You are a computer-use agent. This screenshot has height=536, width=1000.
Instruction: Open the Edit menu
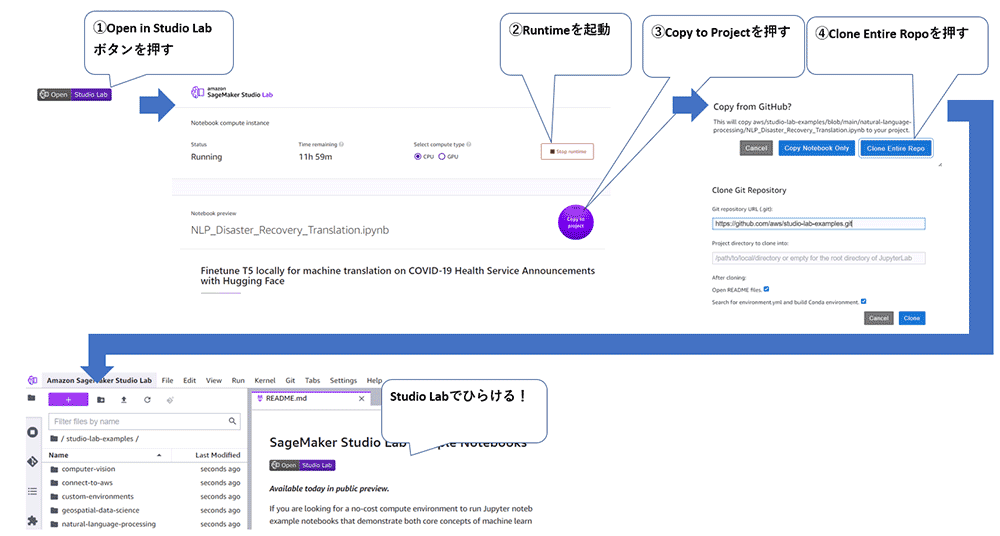tap(189, 380)
